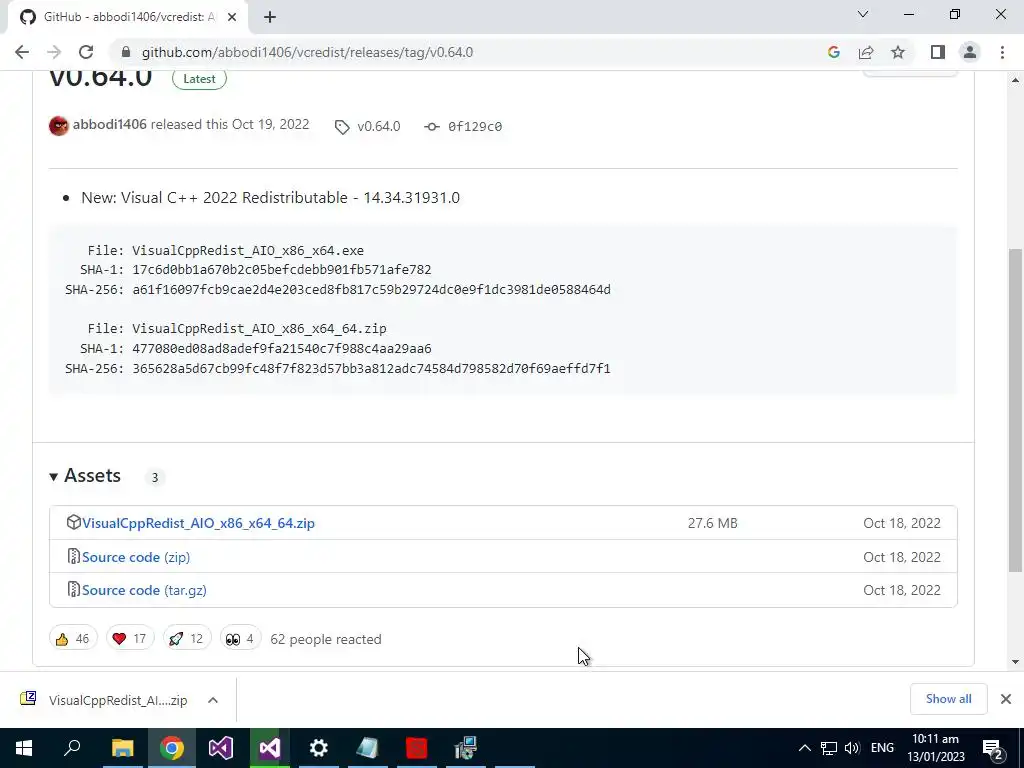Toggle the heart reaction (17)

pos(130,638)
